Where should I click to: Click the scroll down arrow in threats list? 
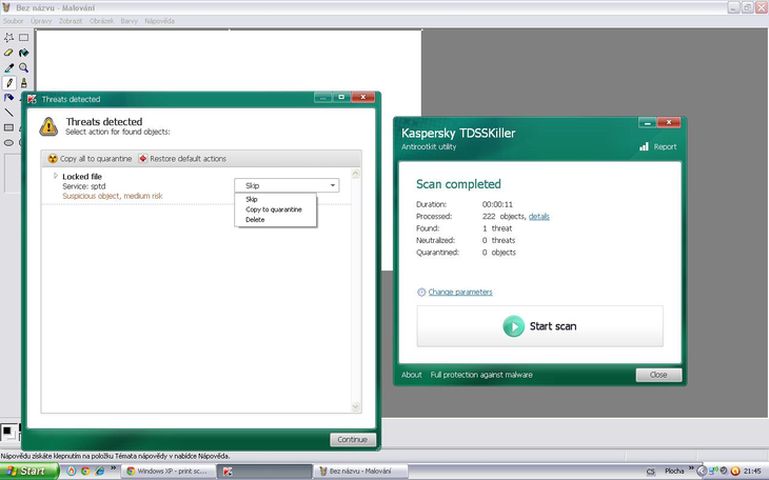point(356,406)
